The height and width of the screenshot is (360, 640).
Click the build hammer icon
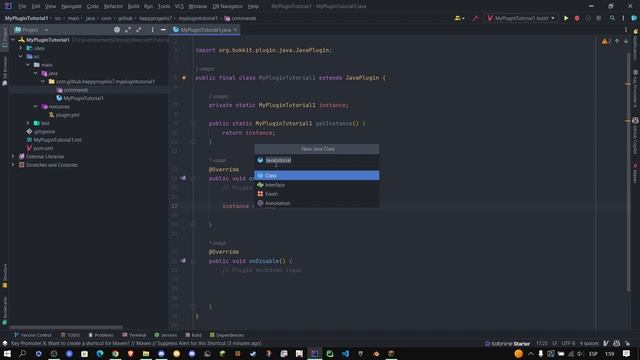pyautogui.click(x=475, y=18)
